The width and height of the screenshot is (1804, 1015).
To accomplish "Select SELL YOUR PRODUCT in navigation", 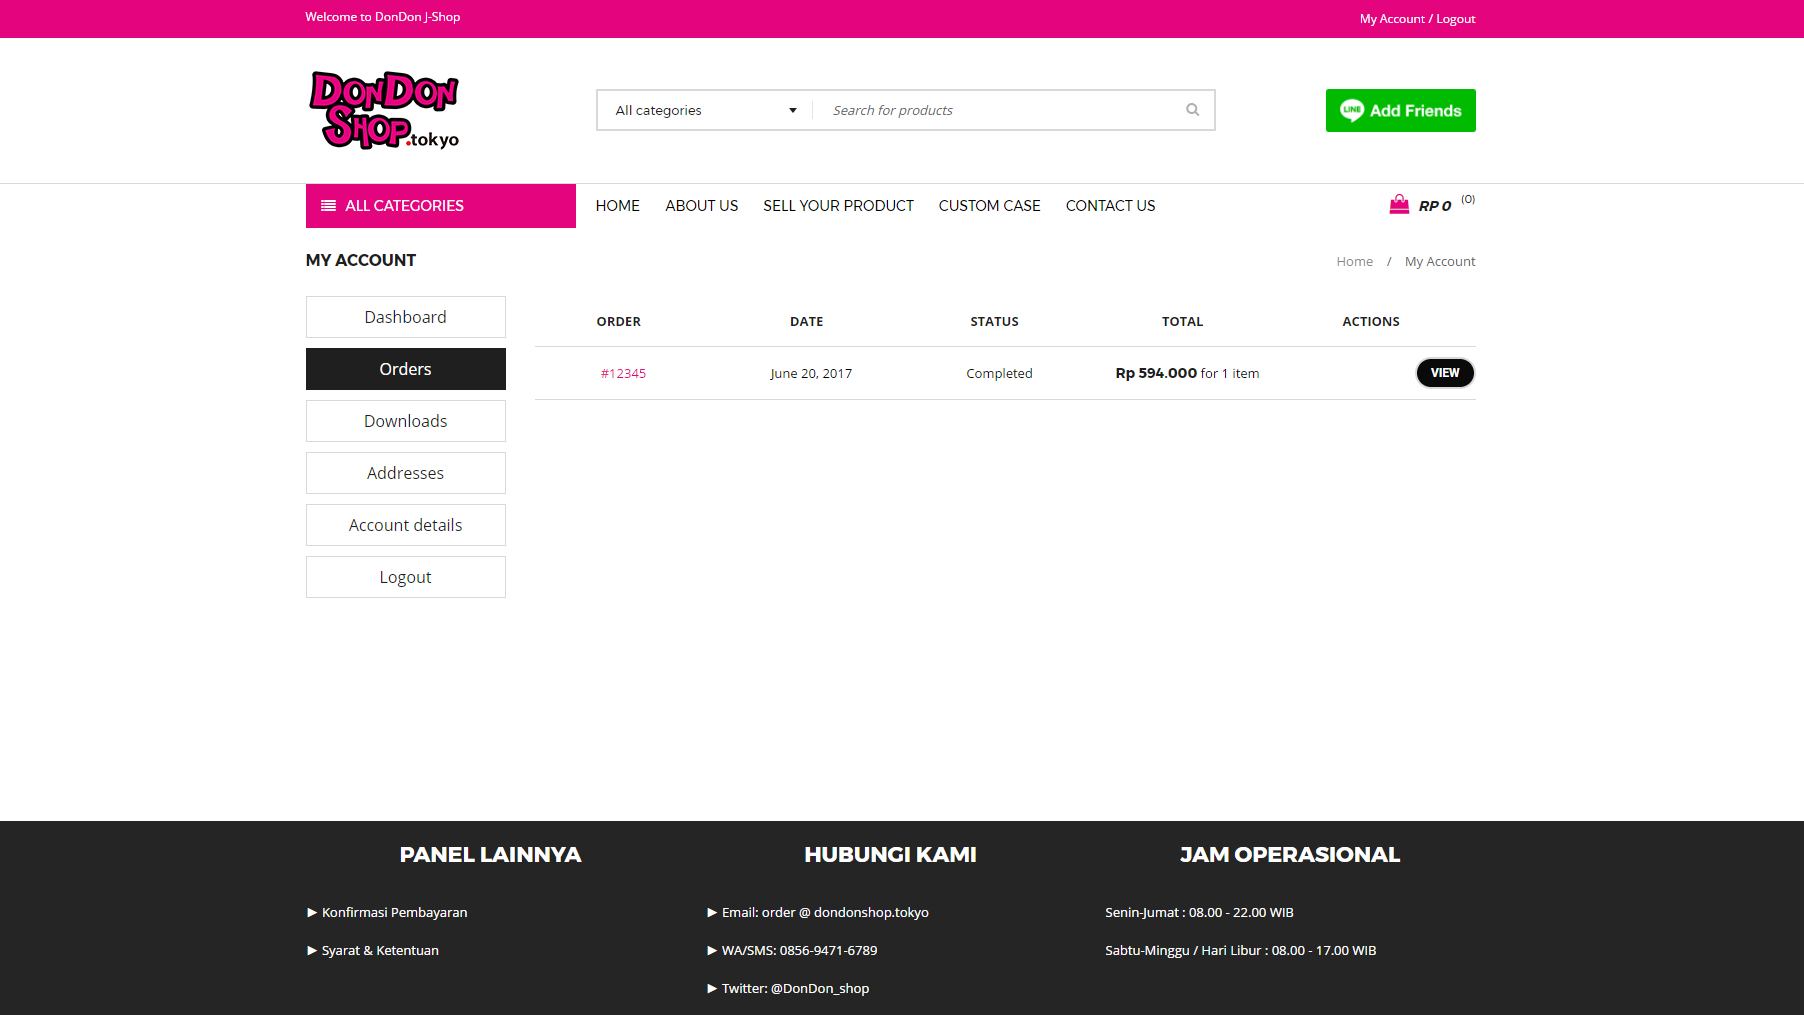I will [838, 206].
